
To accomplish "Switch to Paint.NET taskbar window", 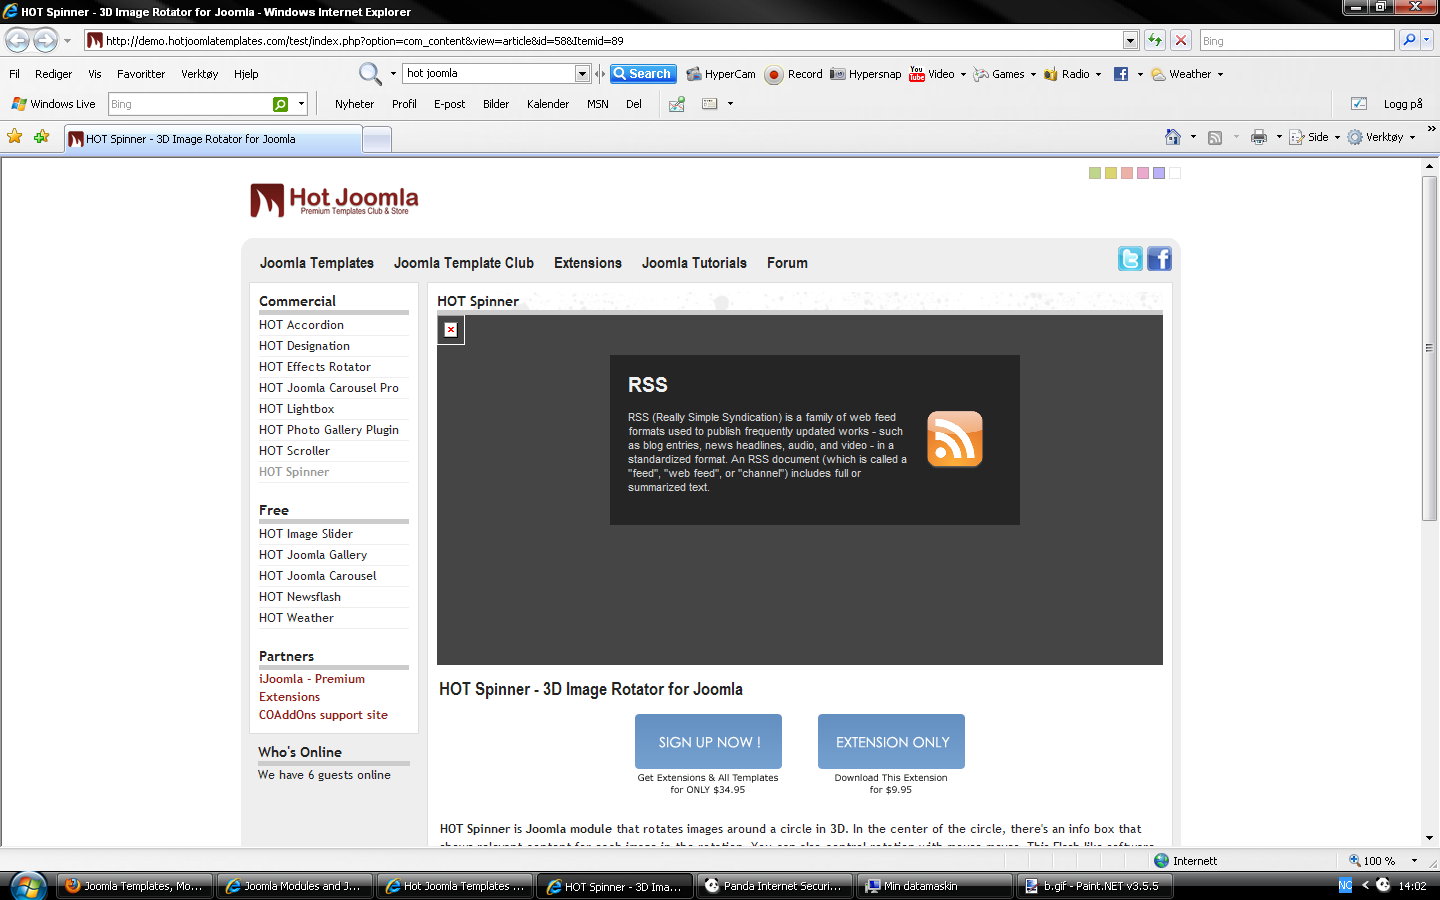I will tap(1094, 886).
